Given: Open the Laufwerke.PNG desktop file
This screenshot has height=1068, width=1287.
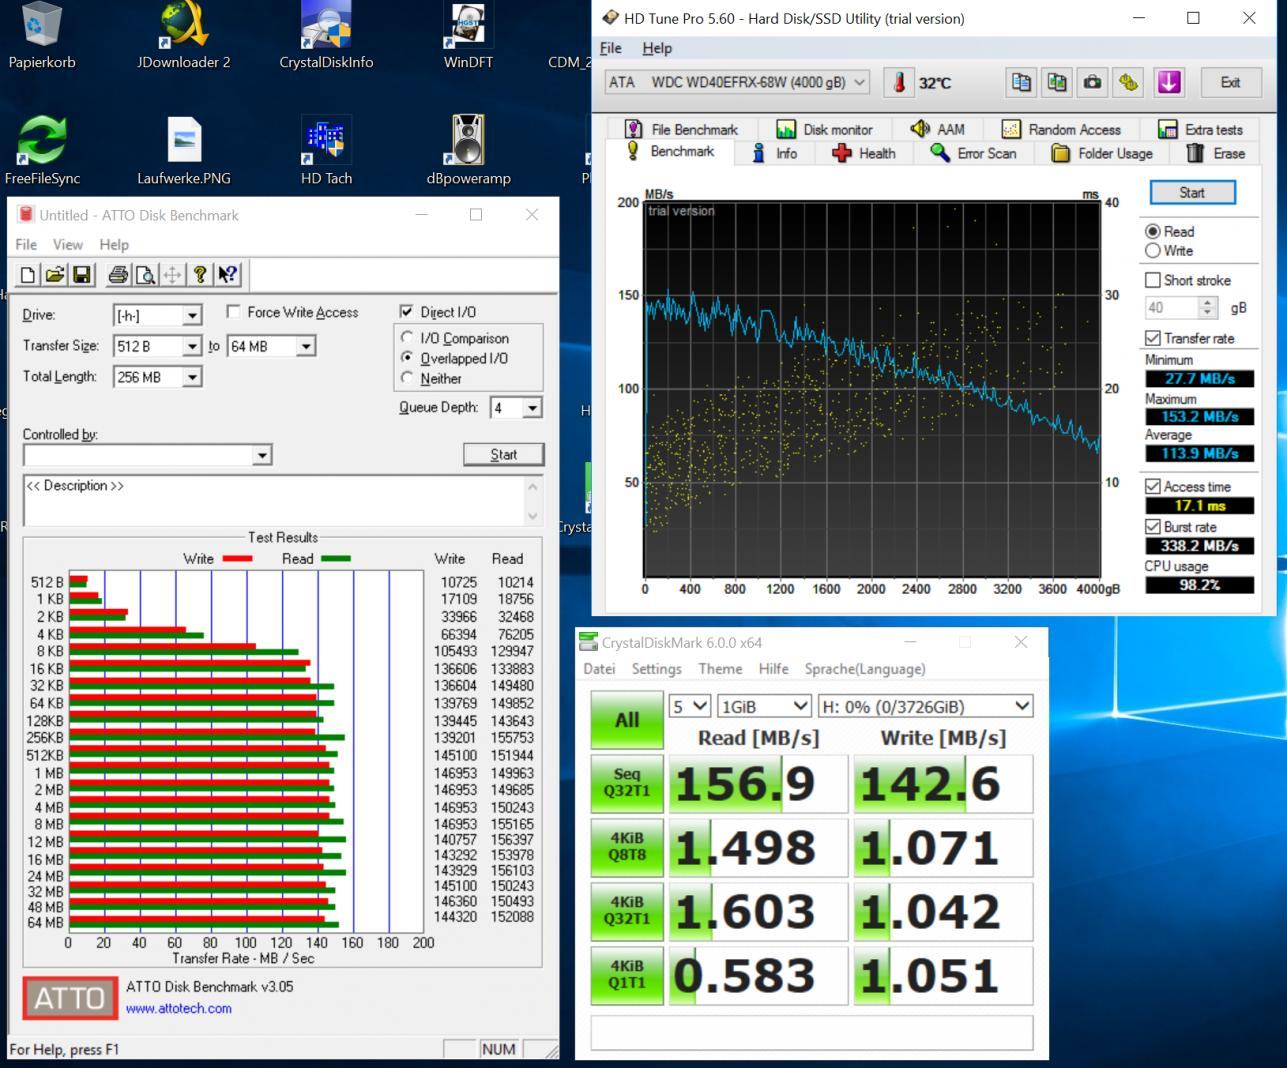Looking at the screenshot, I should point(184,151).
